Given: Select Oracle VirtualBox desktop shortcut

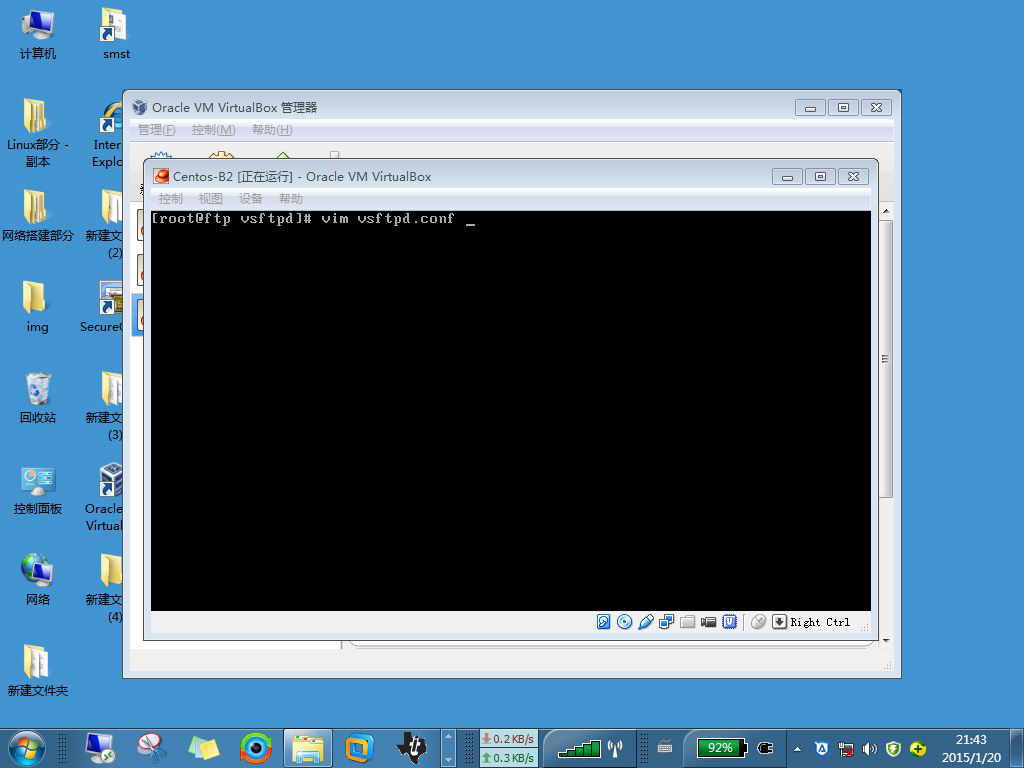Looking at the screenshot, I should click(104, 498).
